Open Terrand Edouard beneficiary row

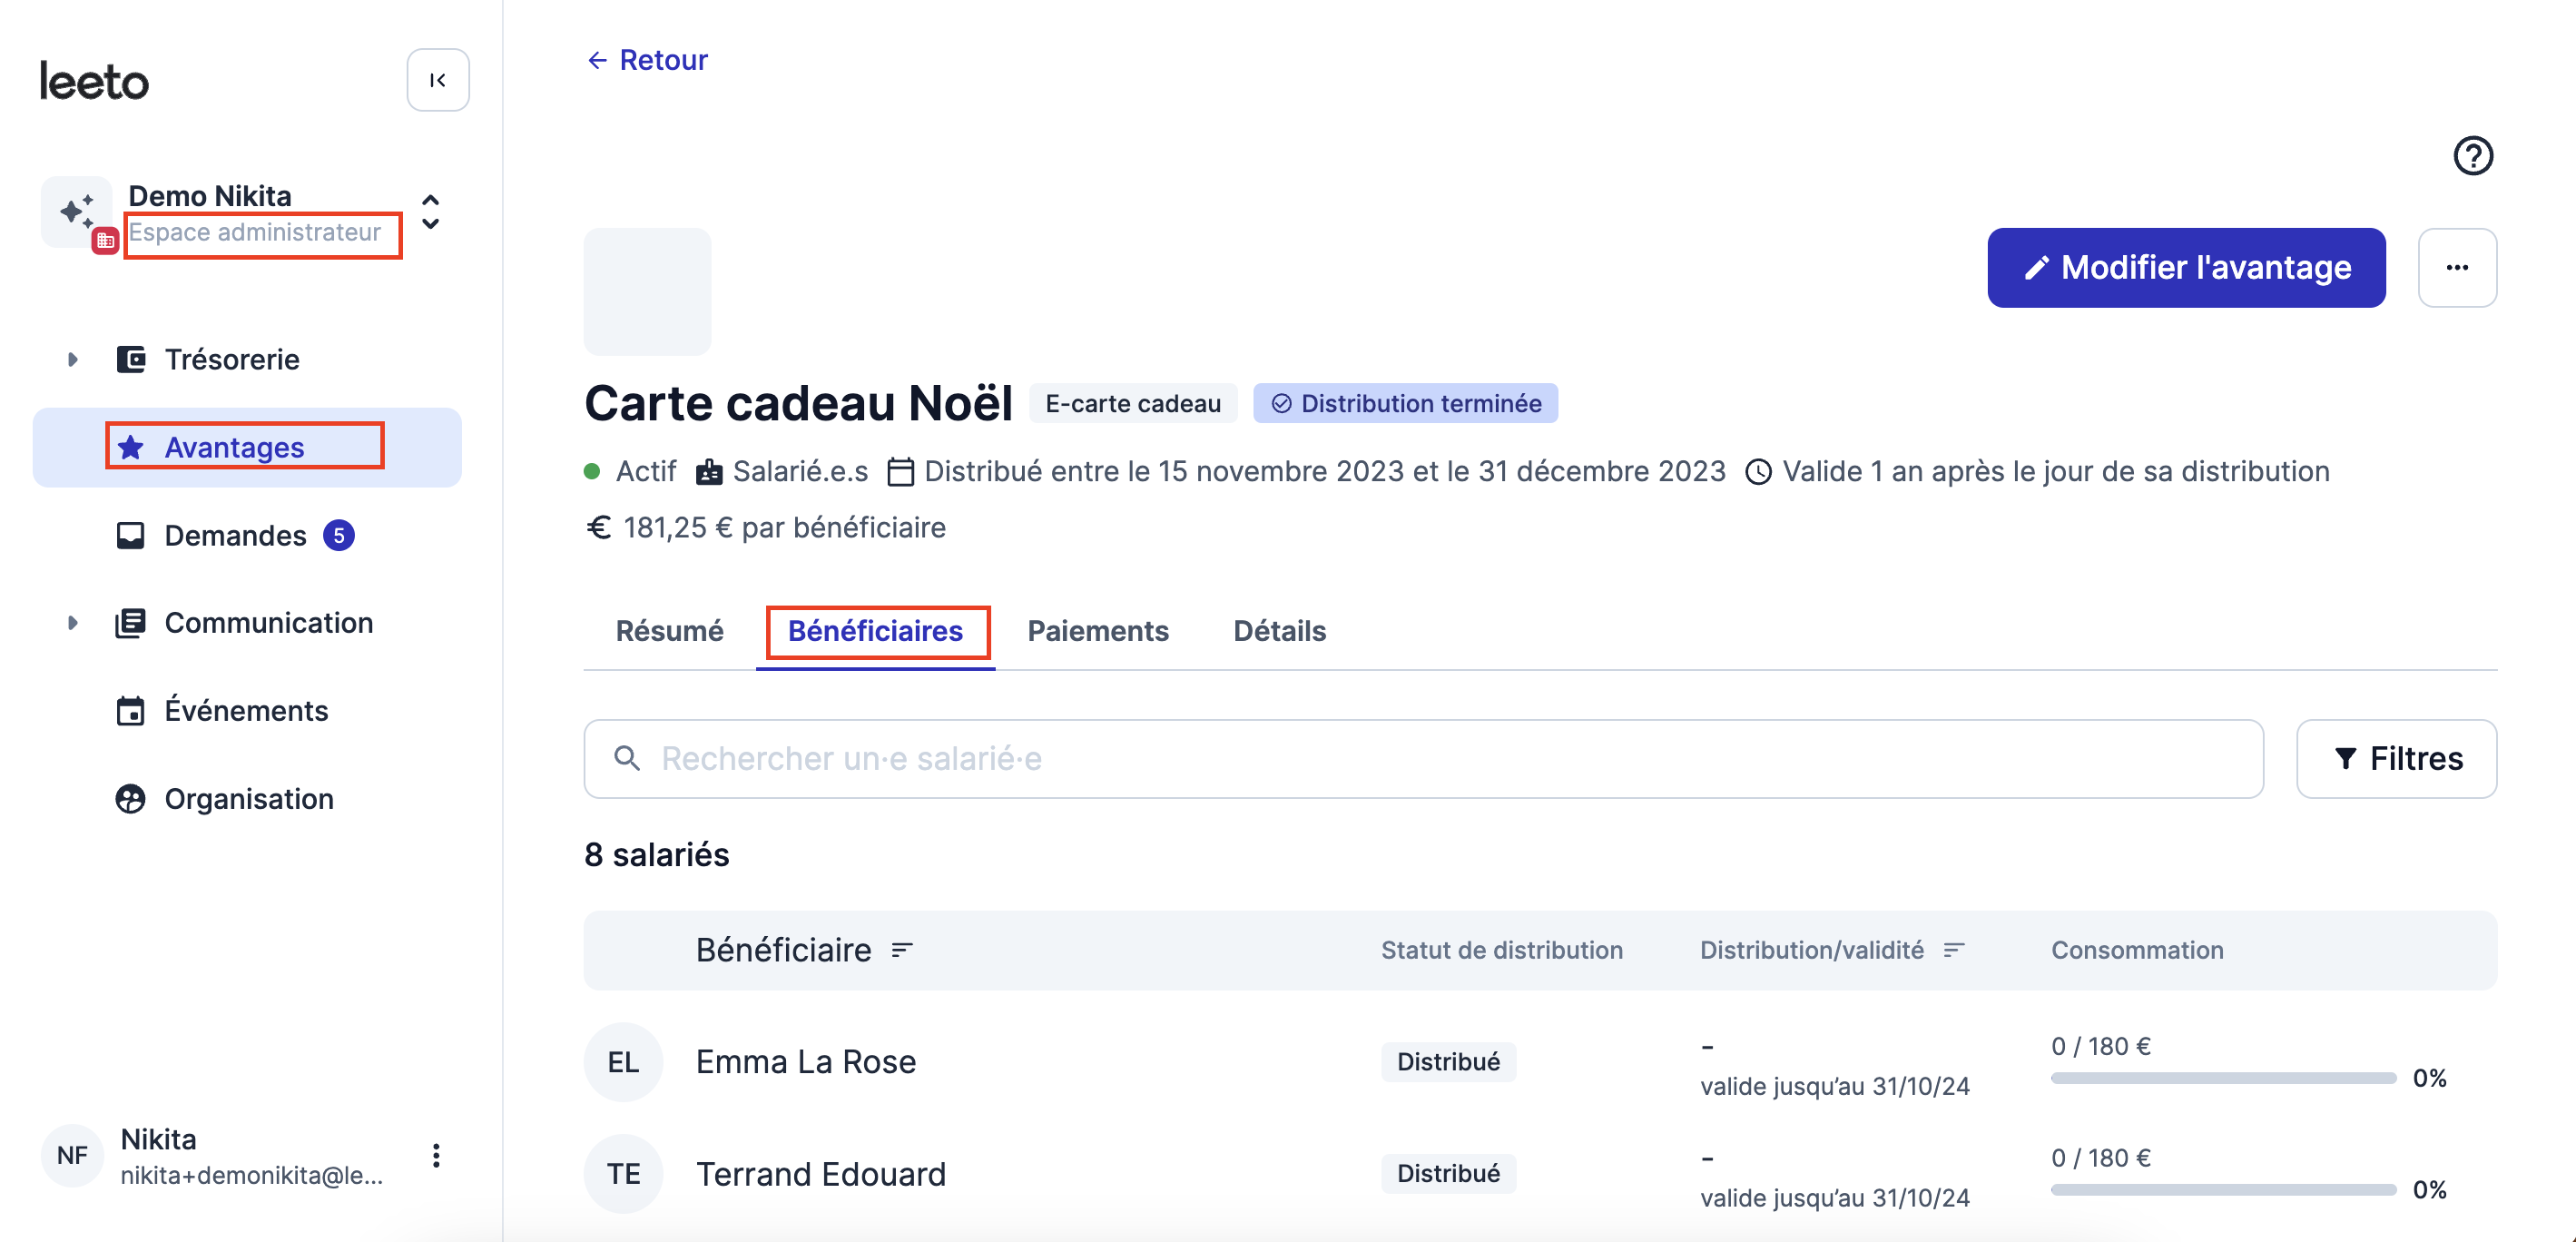(1540, 1174)
